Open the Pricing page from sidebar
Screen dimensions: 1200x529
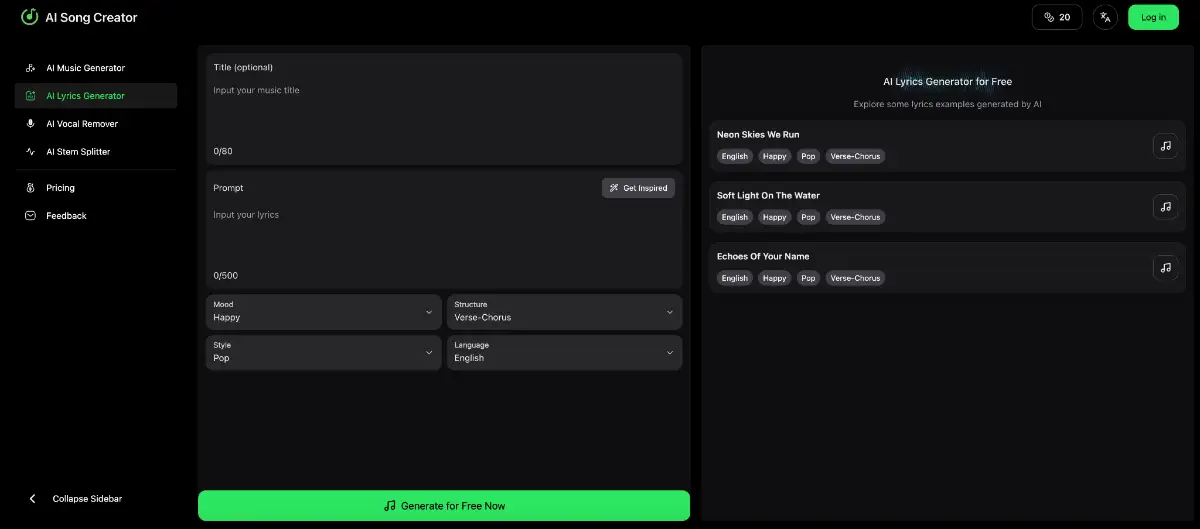click(x=60, y=188)
